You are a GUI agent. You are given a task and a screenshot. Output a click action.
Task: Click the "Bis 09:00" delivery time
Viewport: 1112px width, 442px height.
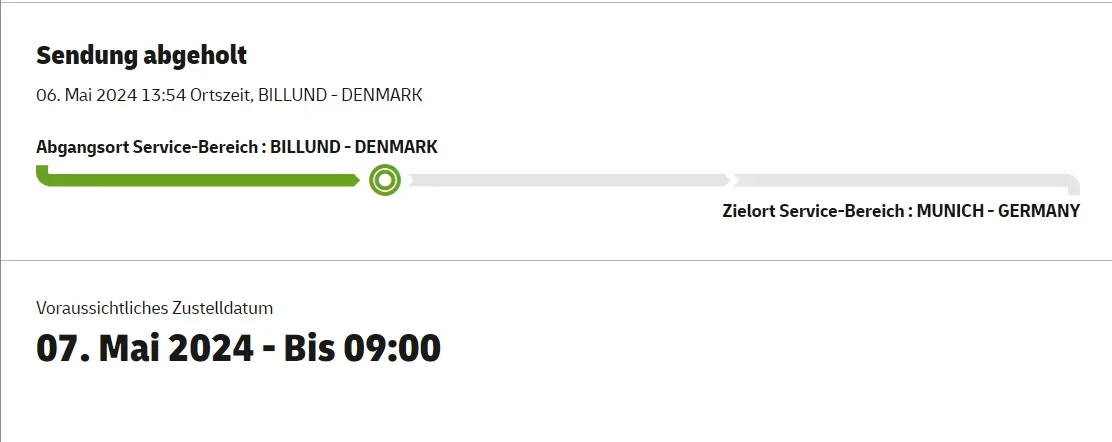click(362, 347)
